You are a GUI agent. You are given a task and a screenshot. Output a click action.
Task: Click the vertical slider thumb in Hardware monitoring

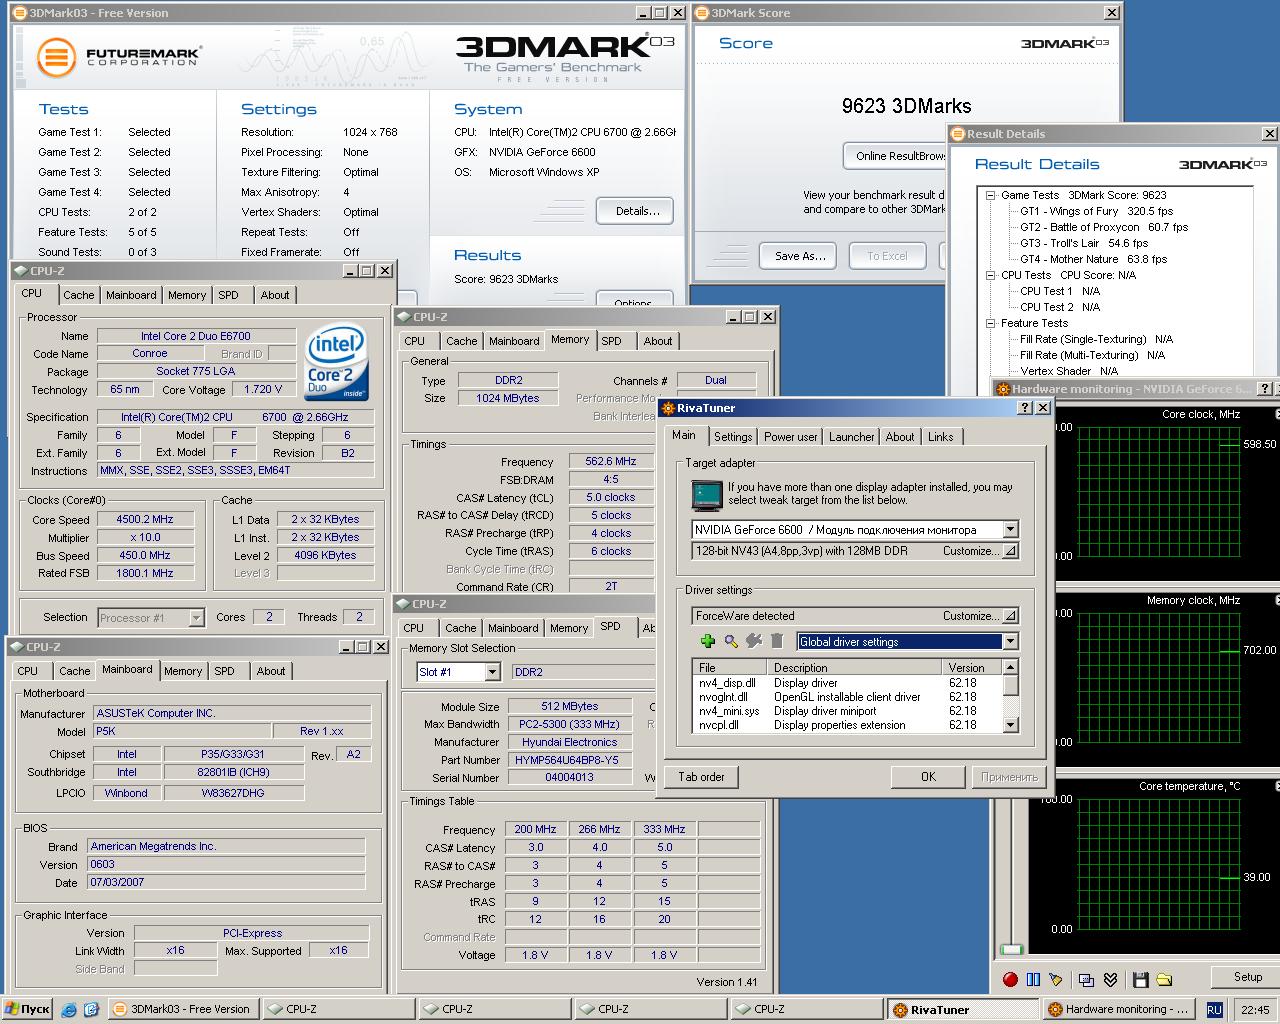[1012, 949]
